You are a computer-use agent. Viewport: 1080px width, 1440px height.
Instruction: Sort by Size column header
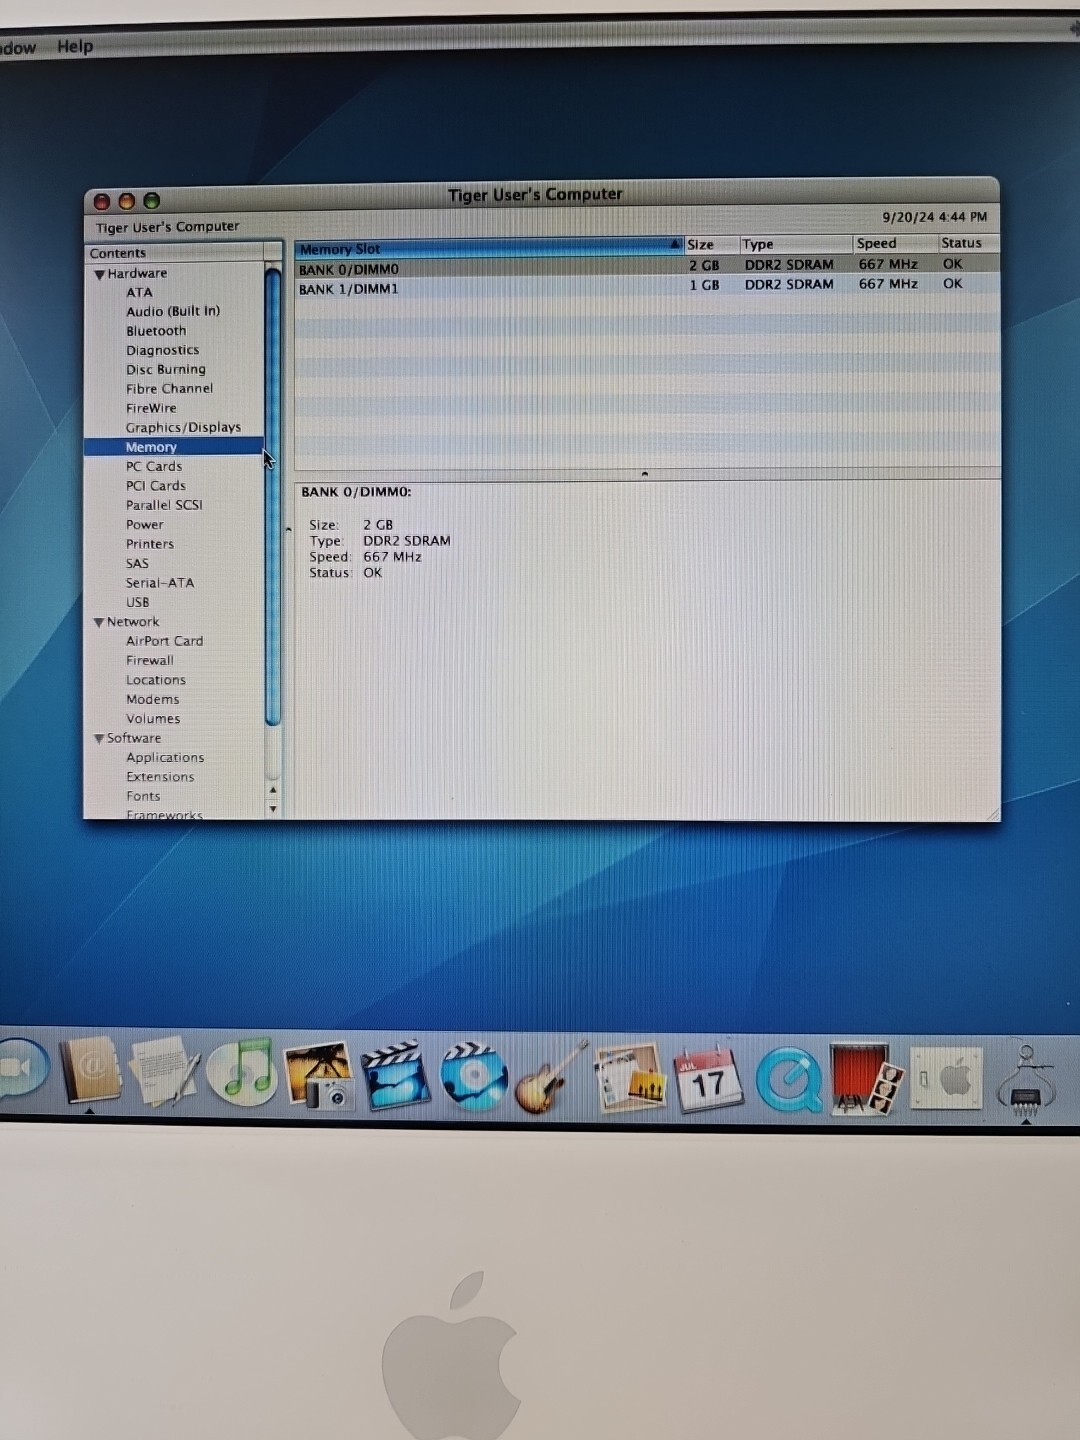click(x=711, y=245)
